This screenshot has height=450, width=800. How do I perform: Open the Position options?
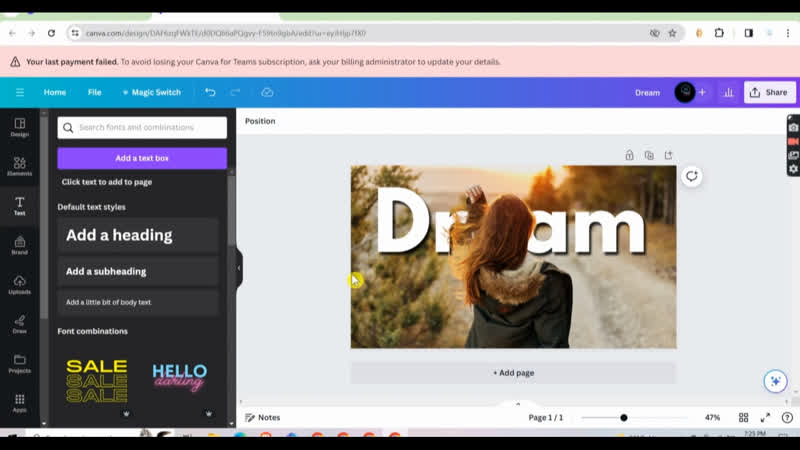point(260,121)
